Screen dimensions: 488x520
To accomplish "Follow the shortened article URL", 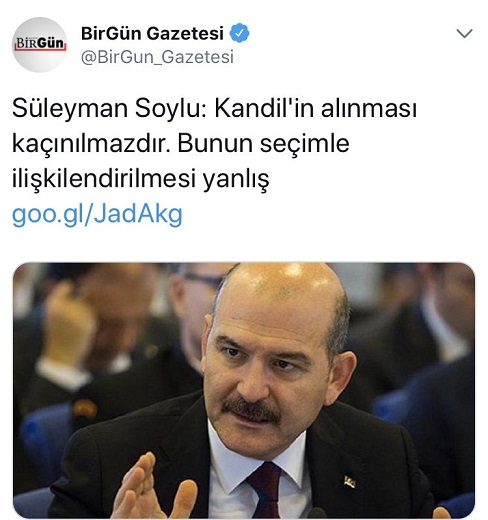I will pyautogui.click(x=97, y=214).
